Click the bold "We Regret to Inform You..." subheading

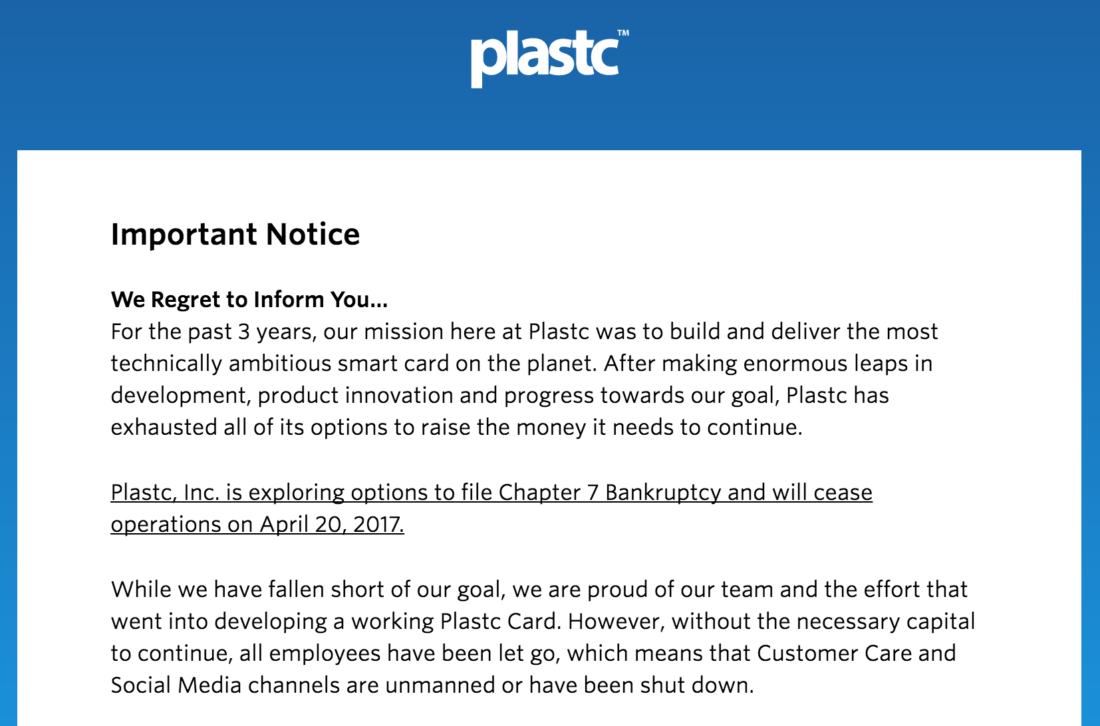[x=249, y=299]
